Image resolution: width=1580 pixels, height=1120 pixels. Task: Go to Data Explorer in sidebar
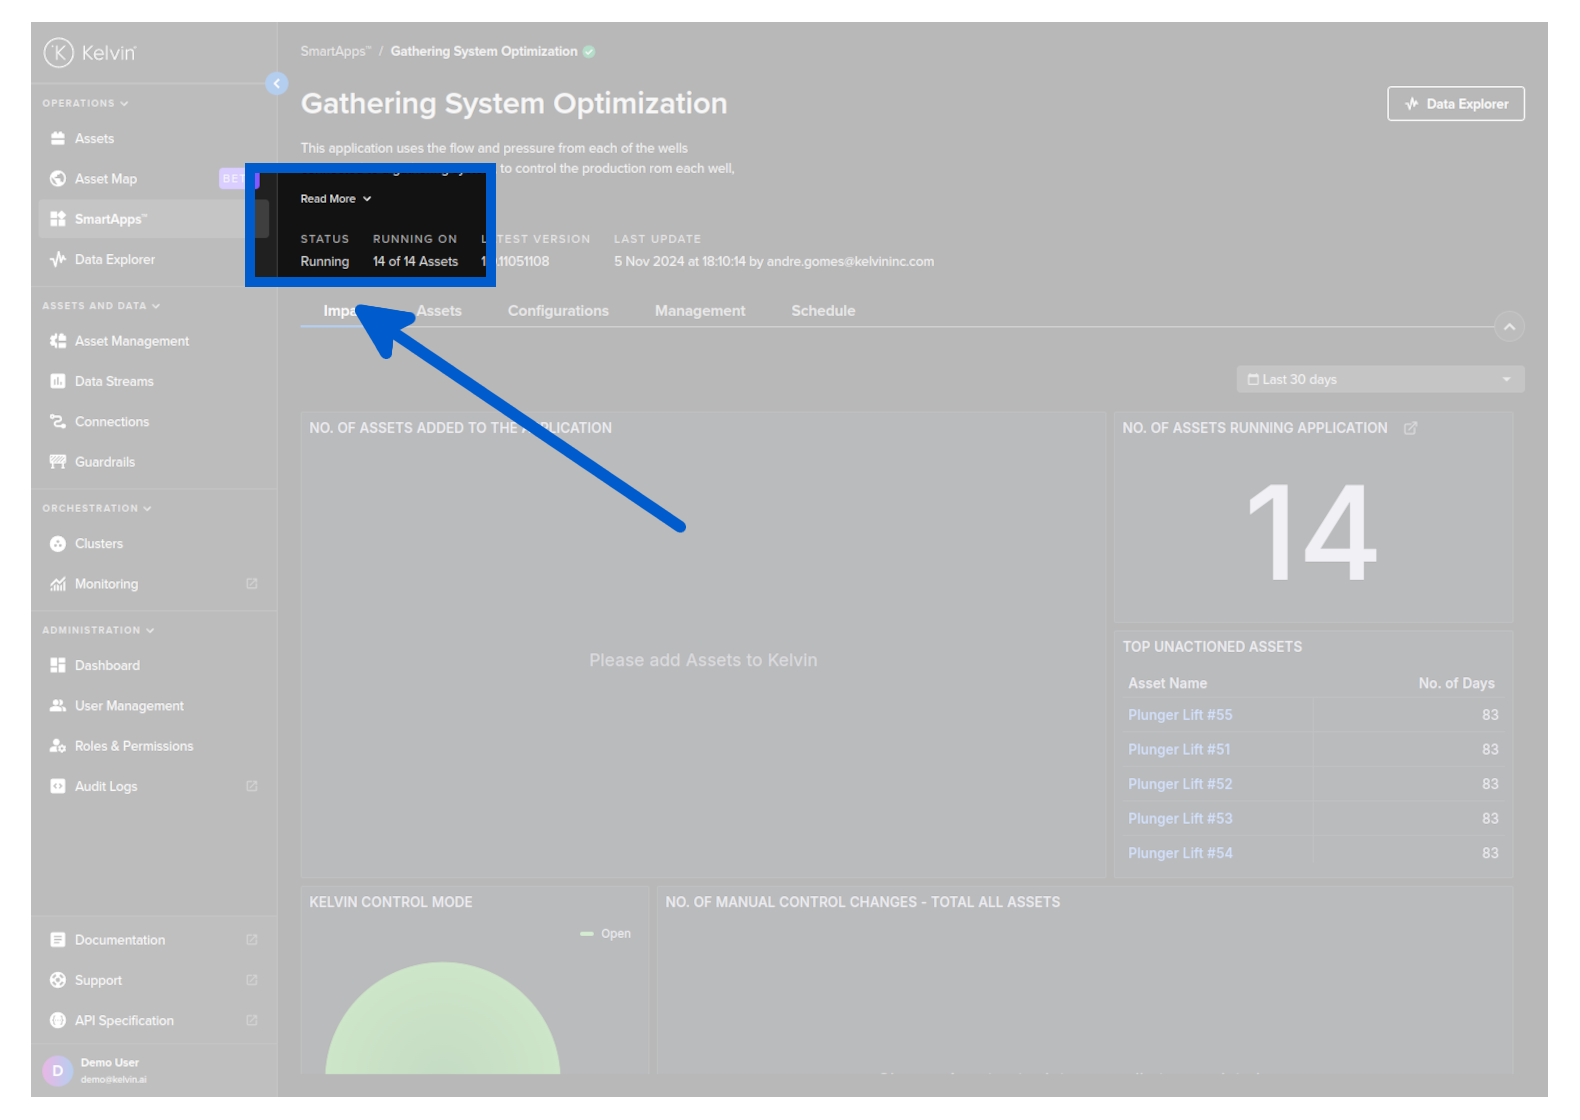114,260
